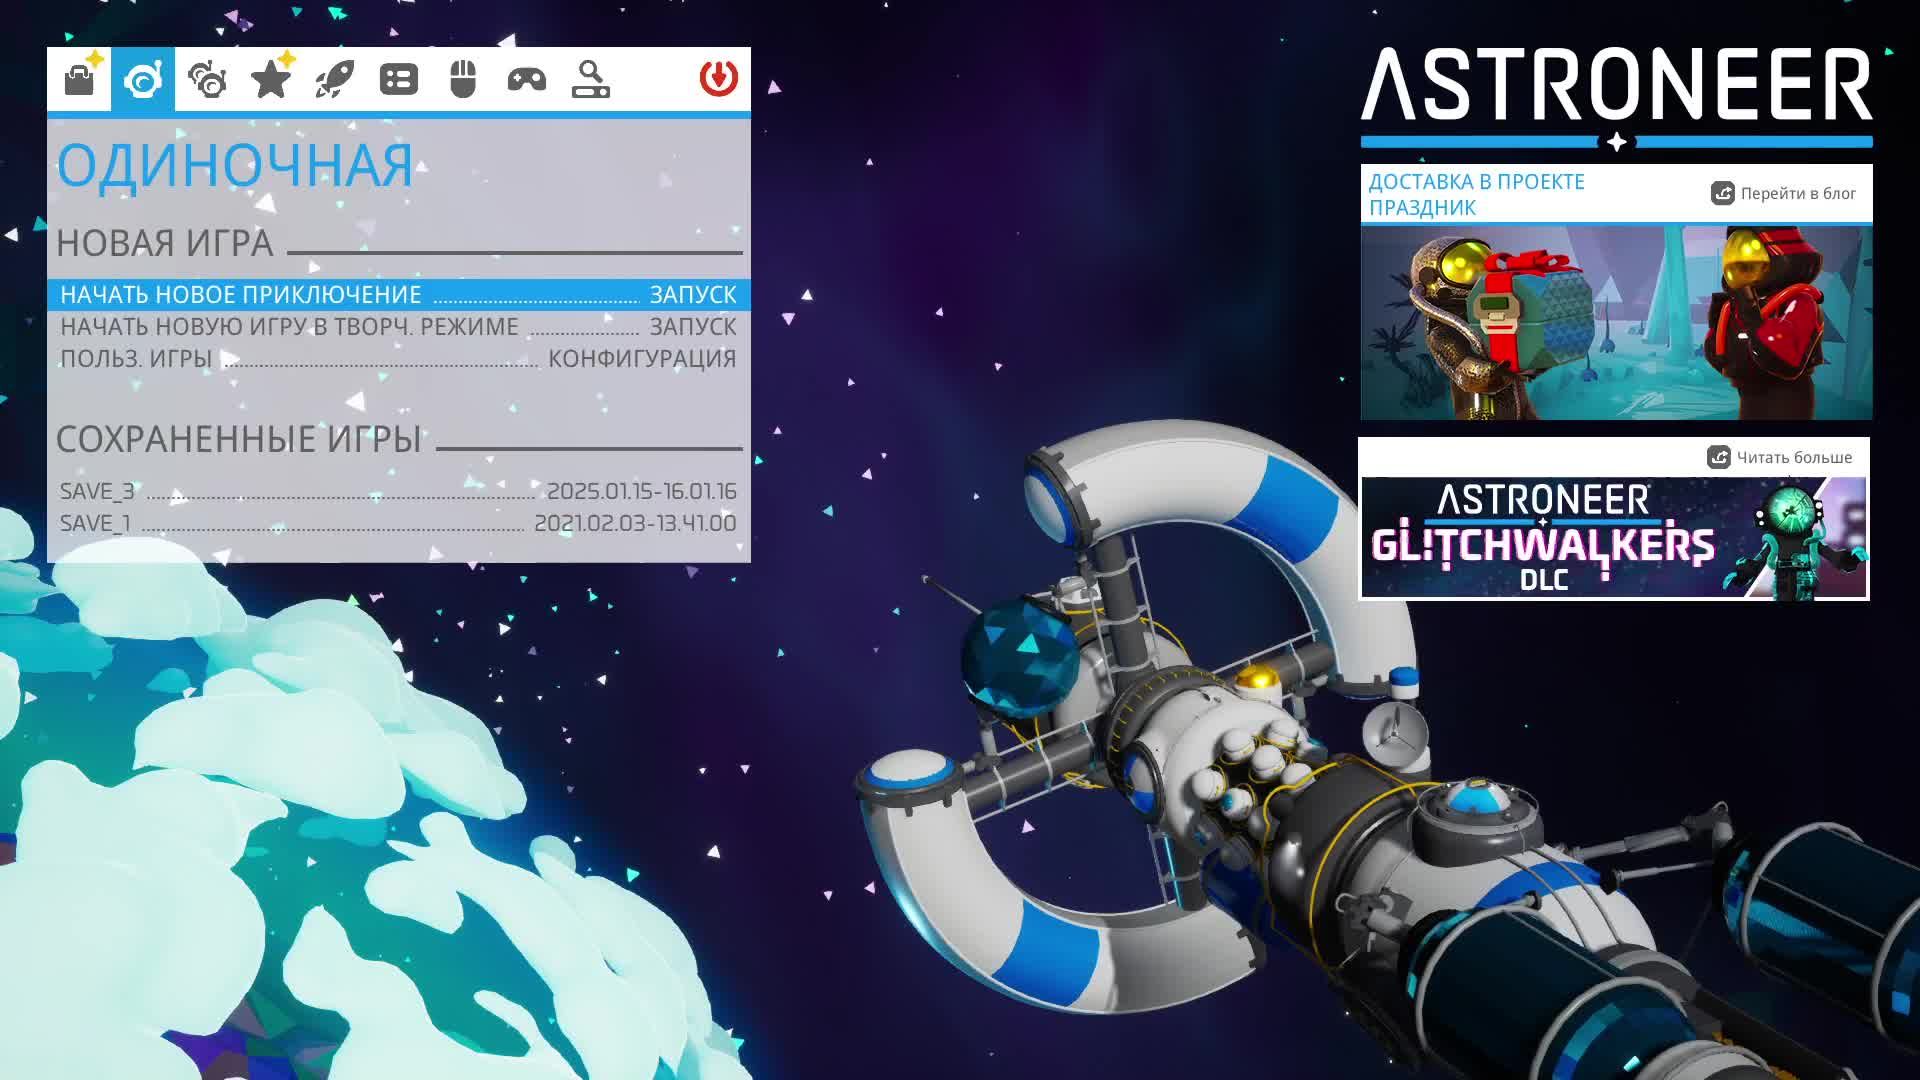Load the save file SAVE_3
The width and height of the screenshot is (1920, 1080).
tap(400, 489)
